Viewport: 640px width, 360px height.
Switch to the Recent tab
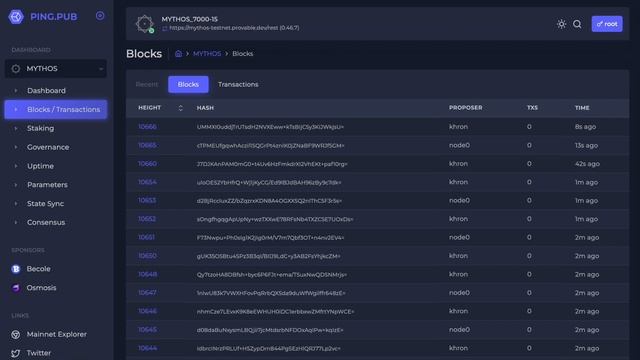pos(147,84)
